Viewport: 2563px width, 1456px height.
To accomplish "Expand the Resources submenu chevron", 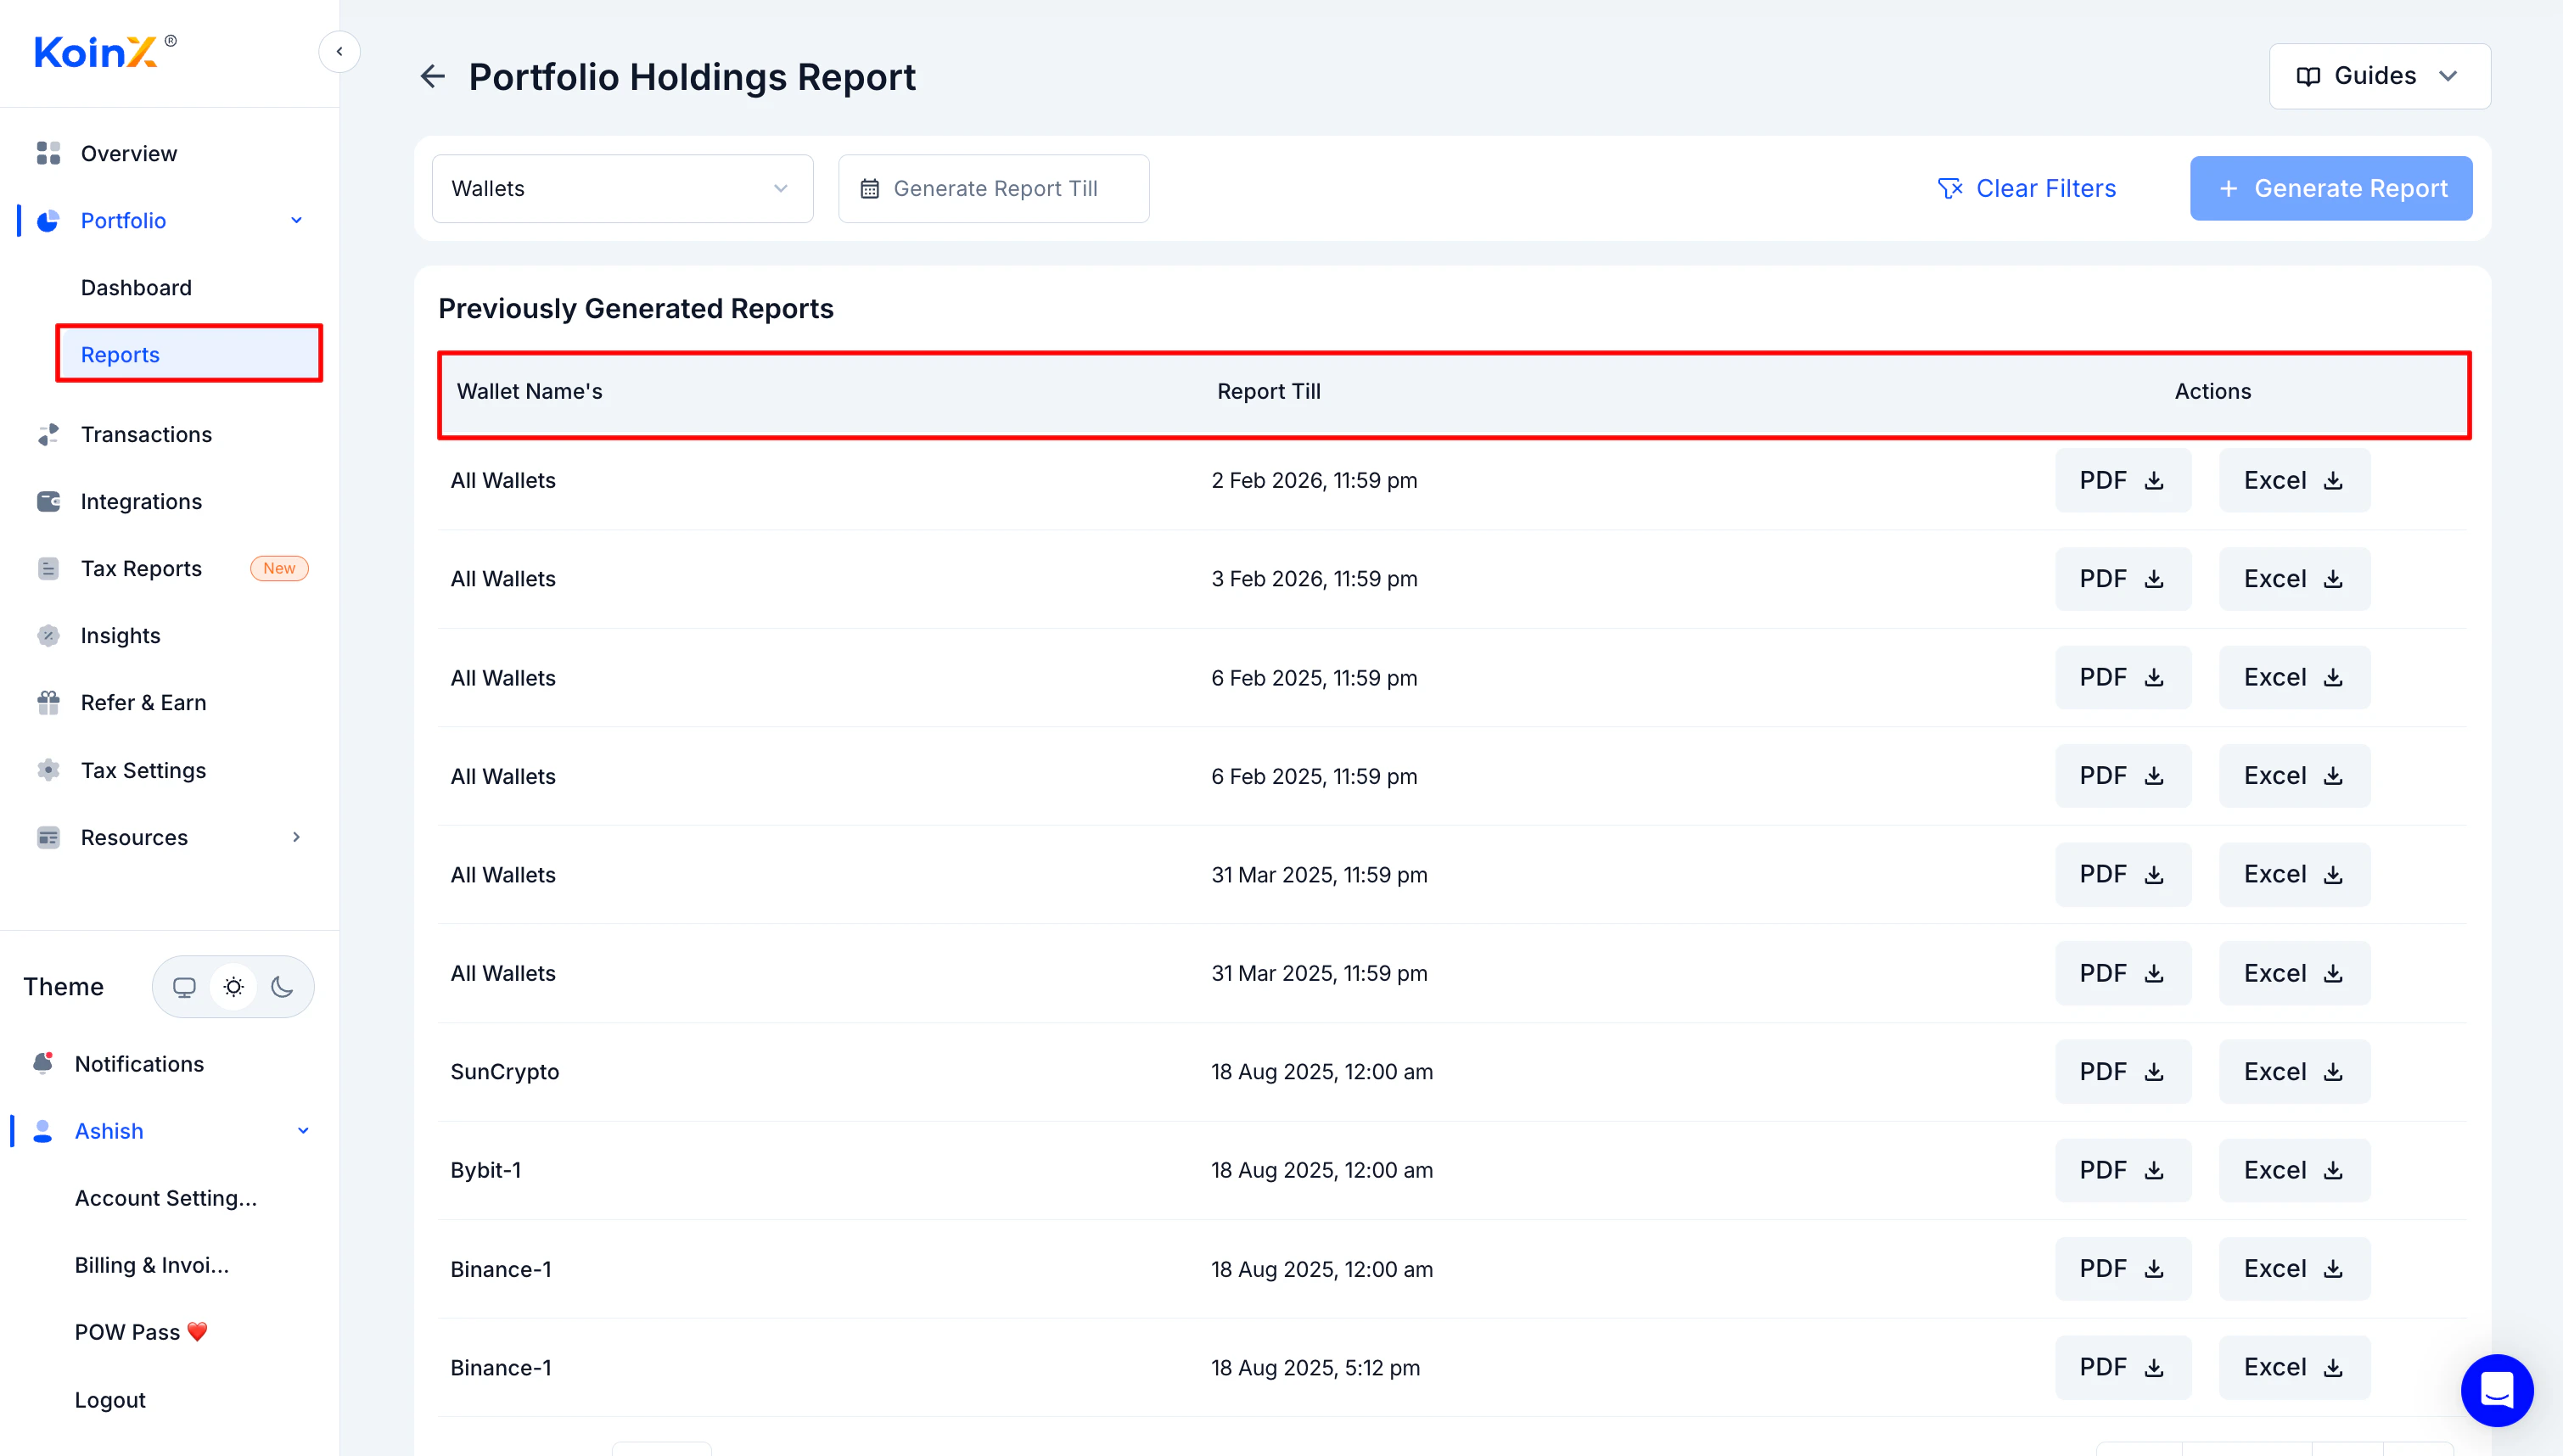I will tap(296, 837).
